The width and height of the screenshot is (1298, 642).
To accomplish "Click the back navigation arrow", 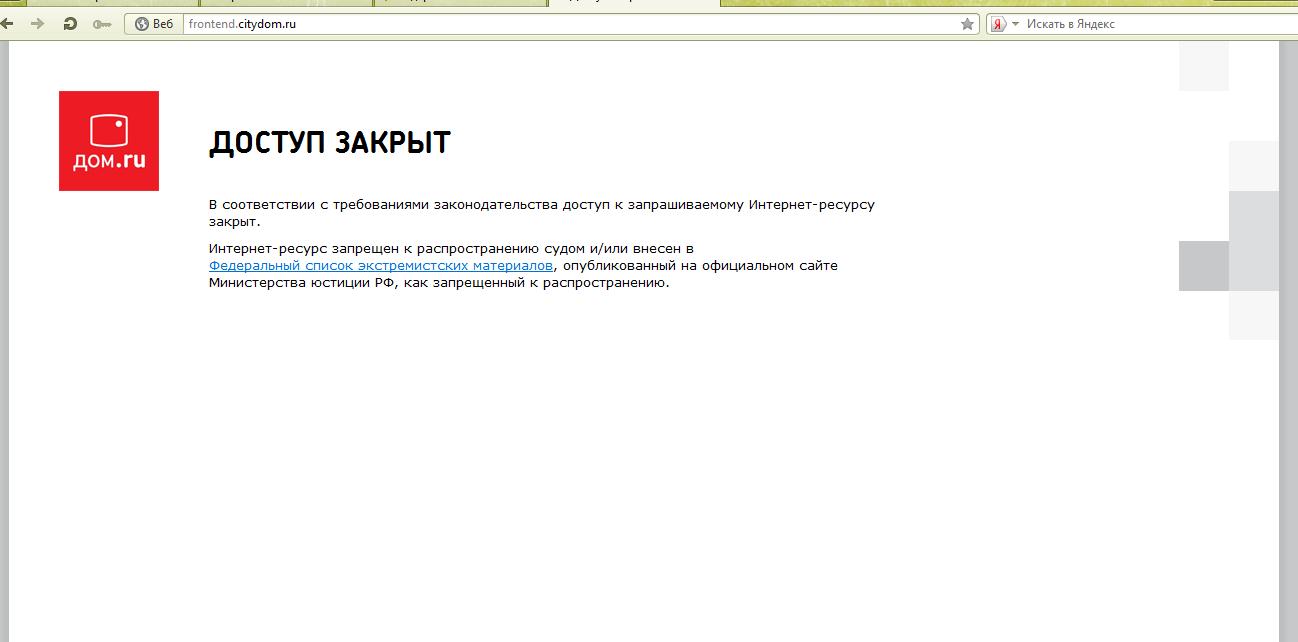I will coord(6,24).
